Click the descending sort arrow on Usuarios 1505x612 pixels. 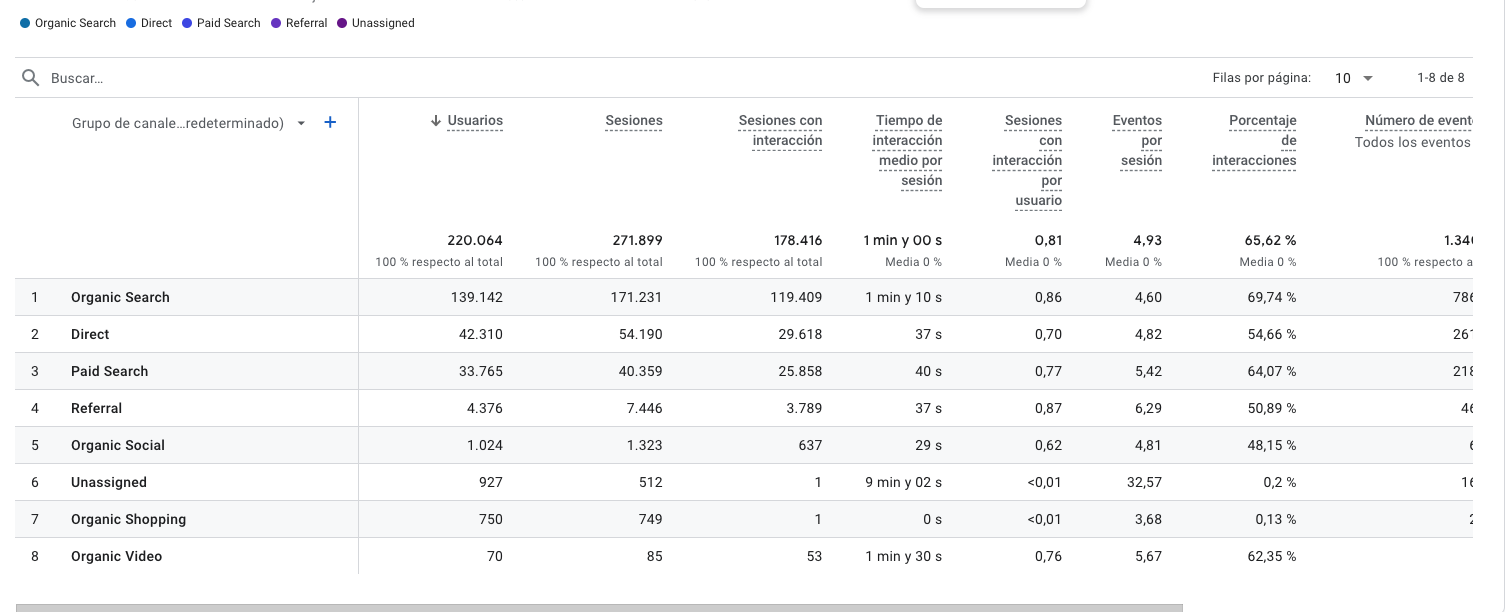coord(436,121)
